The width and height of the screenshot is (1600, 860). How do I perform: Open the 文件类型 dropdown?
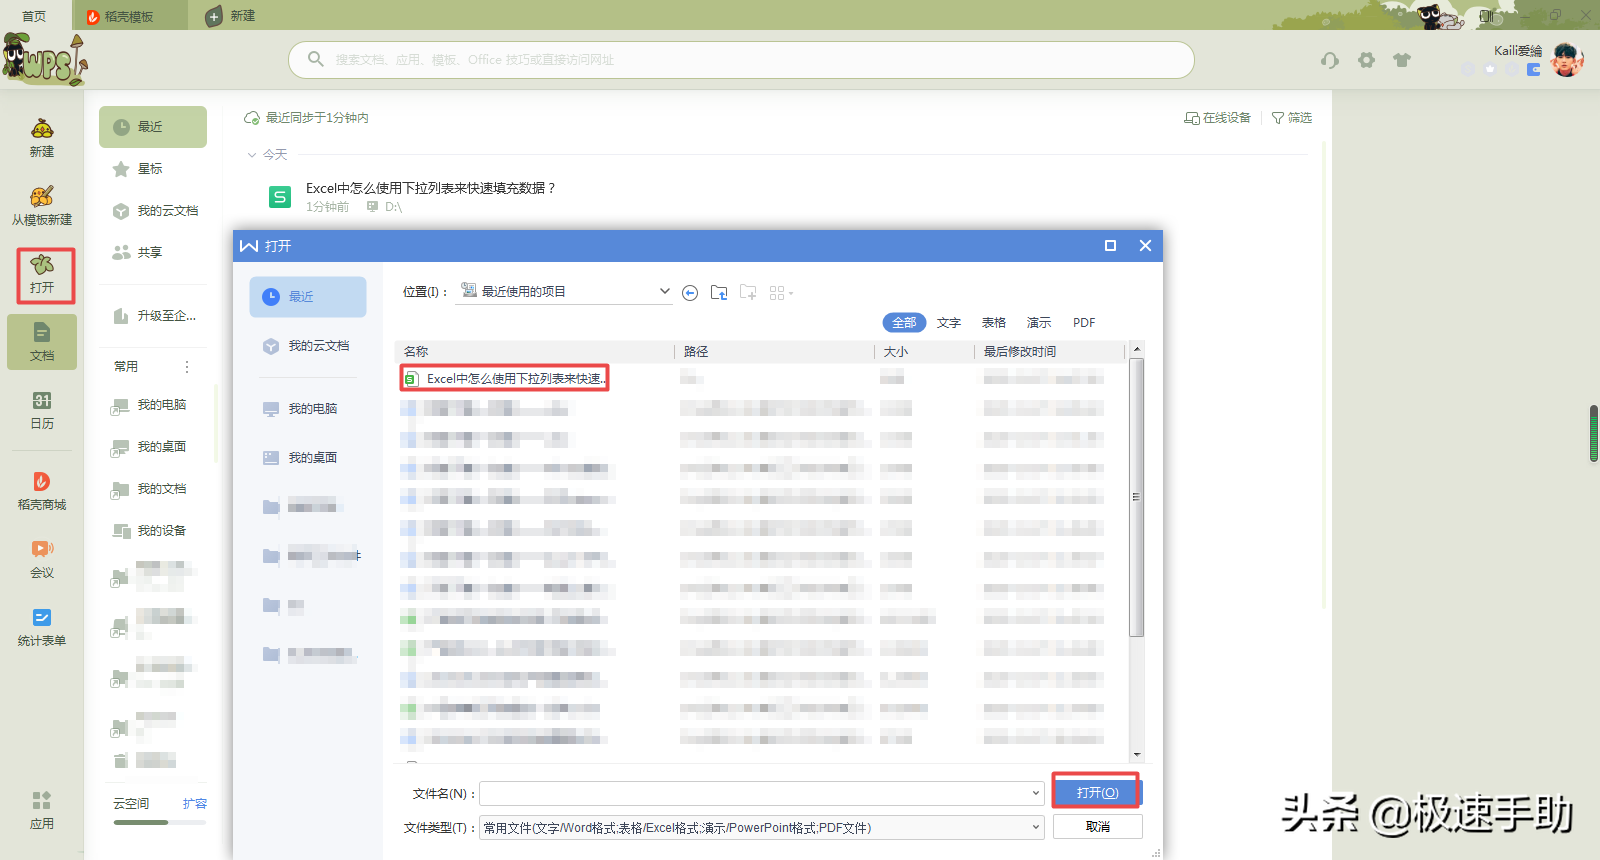(x=762, y=827)
